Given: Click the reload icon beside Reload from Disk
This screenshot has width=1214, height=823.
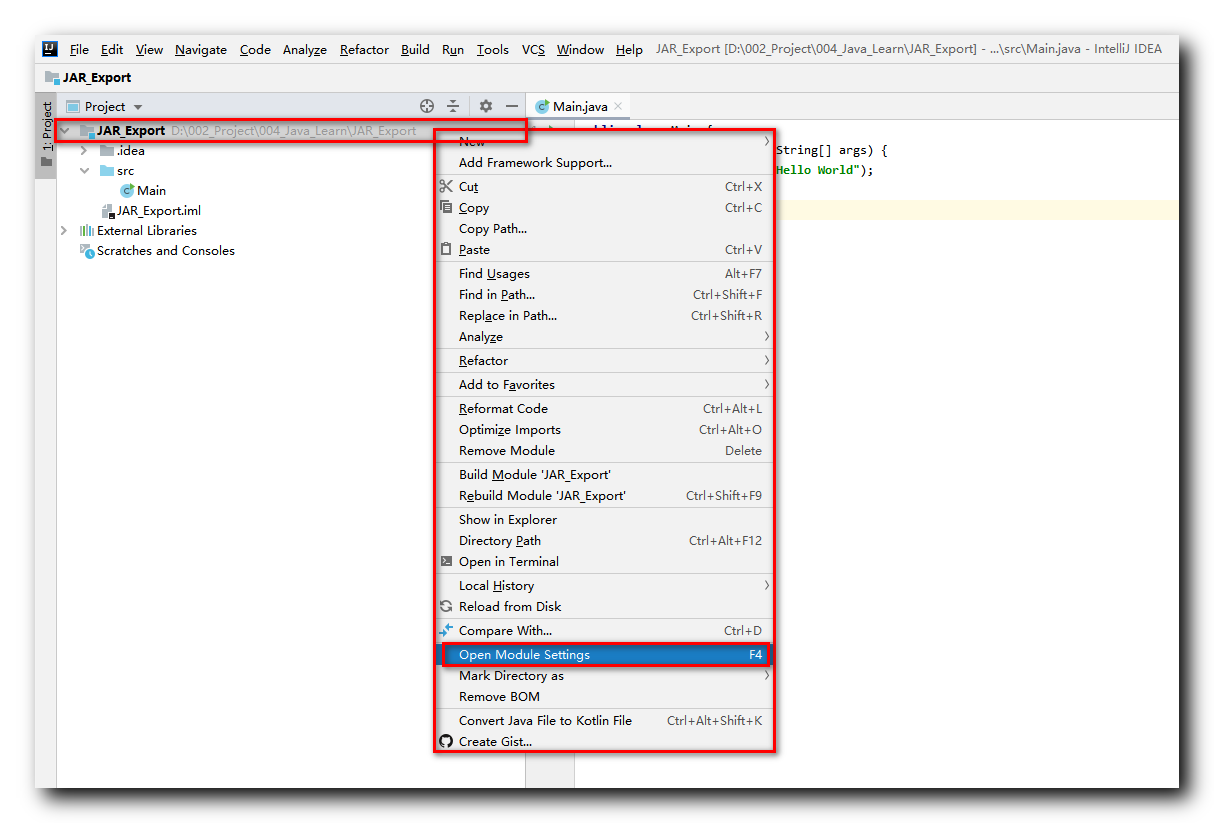Looking at the screenshot, I should pos(446,606).
